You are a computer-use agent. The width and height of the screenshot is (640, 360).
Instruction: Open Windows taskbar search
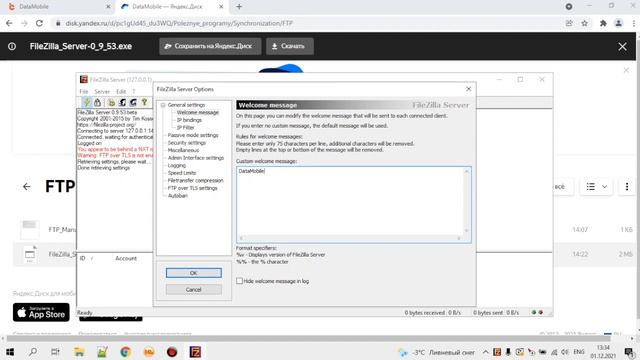click(33, 352)
